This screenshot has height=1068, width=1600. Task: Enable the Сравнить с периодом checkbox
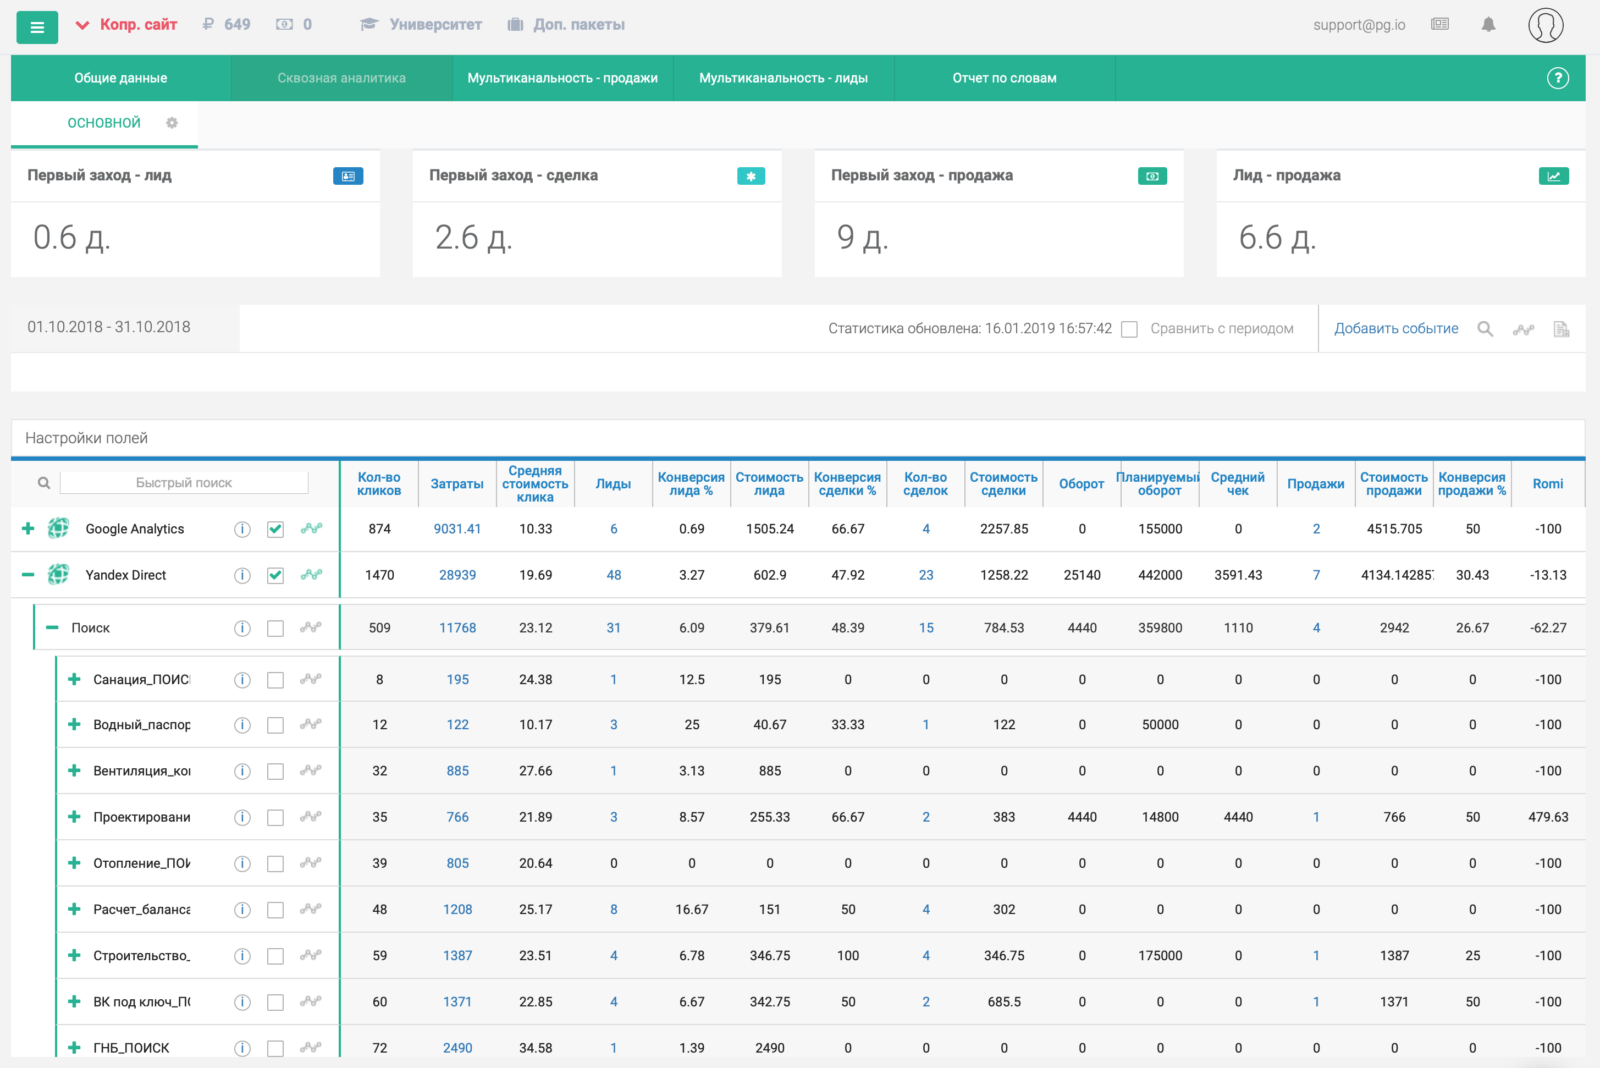[x=1130, y=329]
